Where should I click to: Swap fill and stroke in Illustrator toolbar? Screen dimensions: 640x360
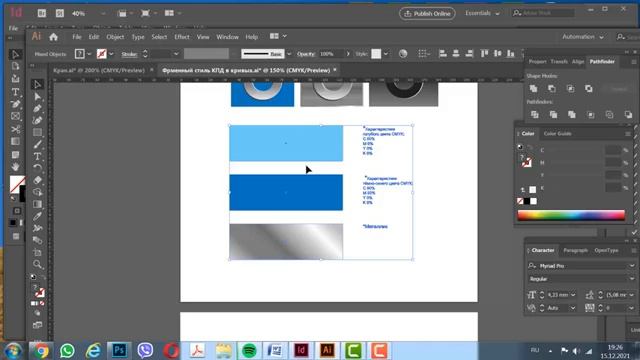pyautogui.click(x=42, y=277)
